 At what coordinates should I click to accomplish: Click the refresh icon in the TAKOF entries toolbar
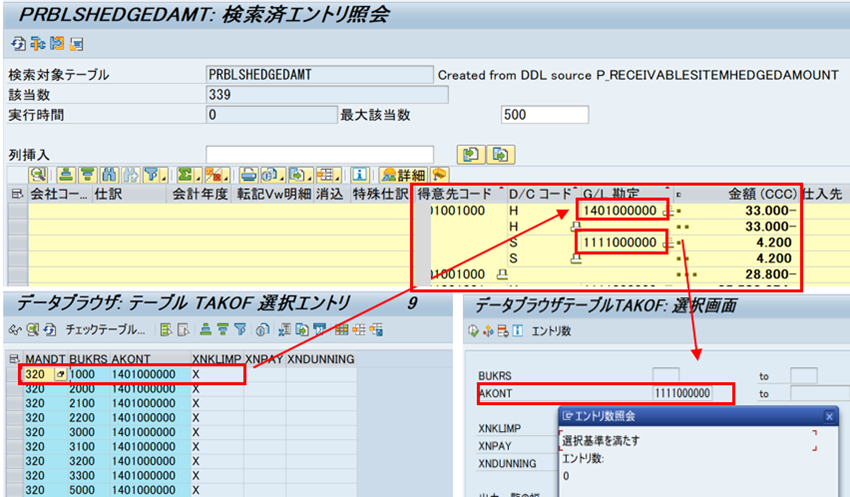click(50, 330)
